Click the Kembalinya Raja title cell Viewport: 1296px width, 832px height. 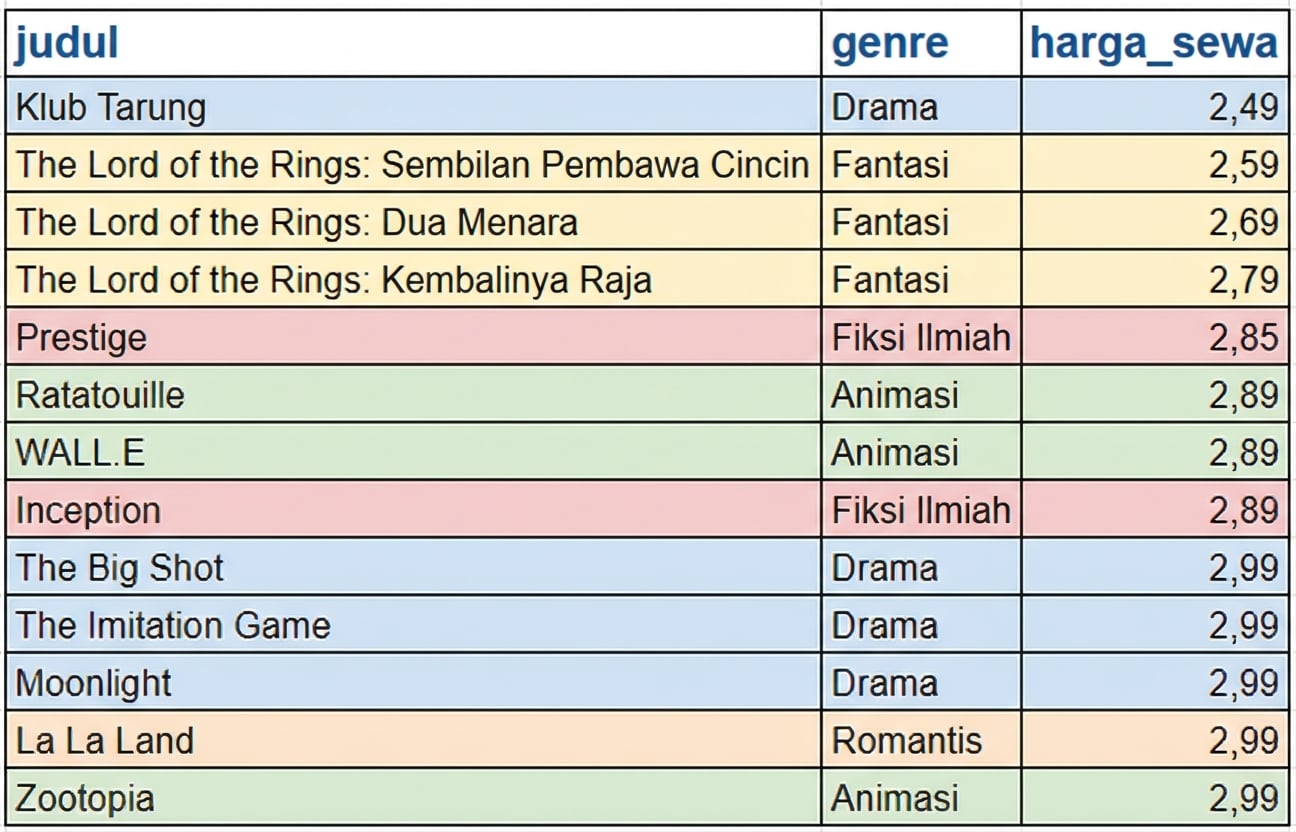pos(334,280)
